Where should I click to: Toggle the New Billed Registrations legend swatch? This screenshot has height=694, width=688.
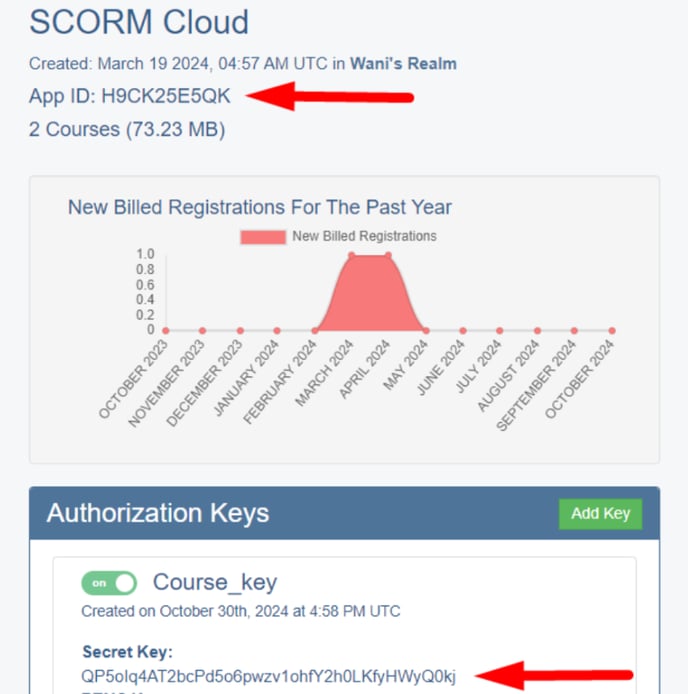[x=263, y=237]
